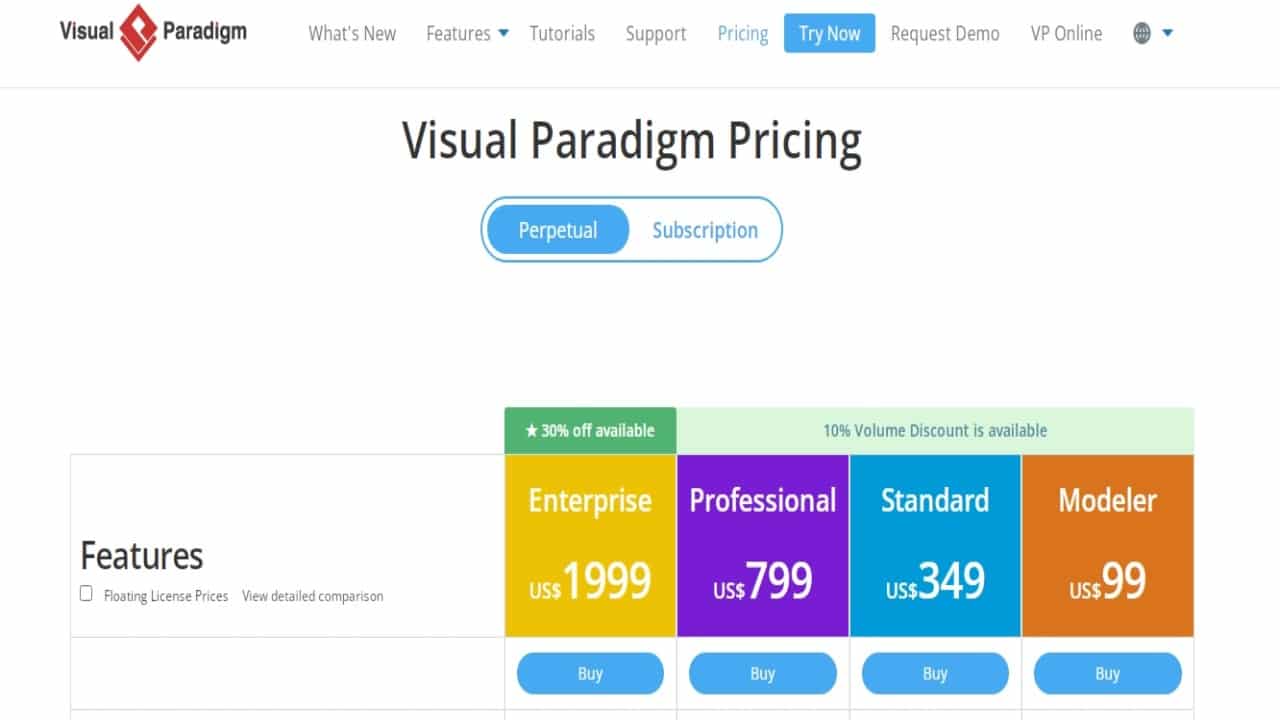Go to the Tutorials page
1280x720 pixels.
coord(562,33)
